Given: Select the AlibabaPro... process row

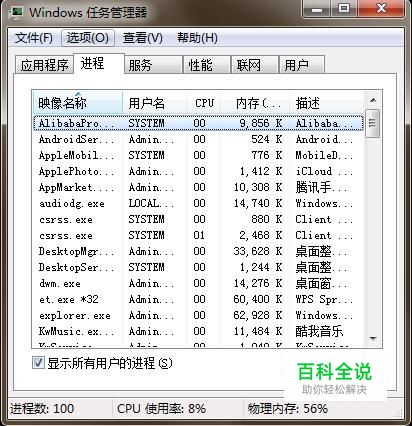Looking at the screenshot, I should click(x=198, y=123).
